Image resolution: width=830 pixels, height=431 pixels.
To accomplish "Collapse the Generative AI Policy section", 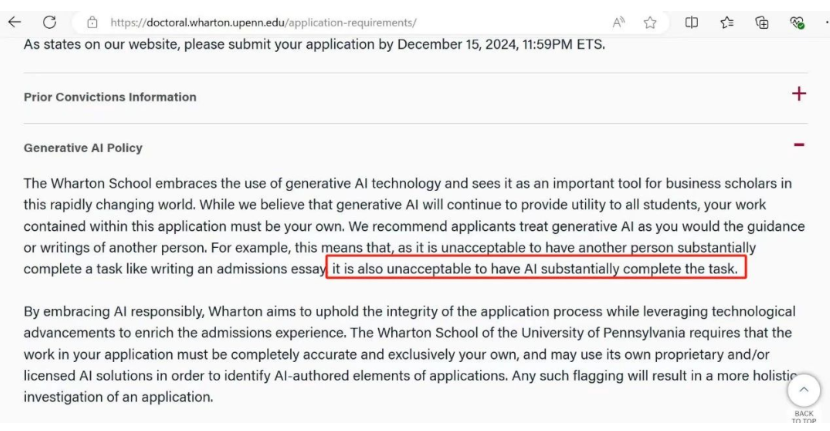I will coord(799,145).
